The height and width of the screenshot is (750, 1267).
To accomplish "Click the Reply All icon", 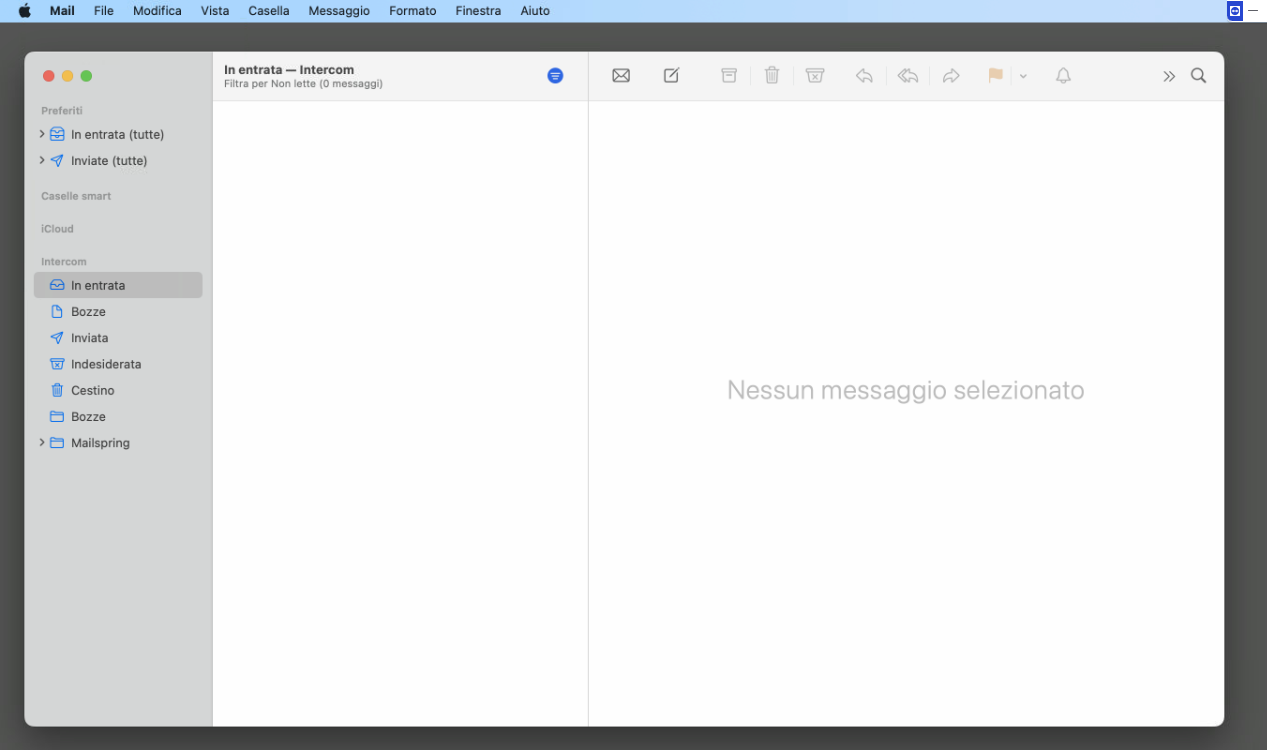I will 908,76.
